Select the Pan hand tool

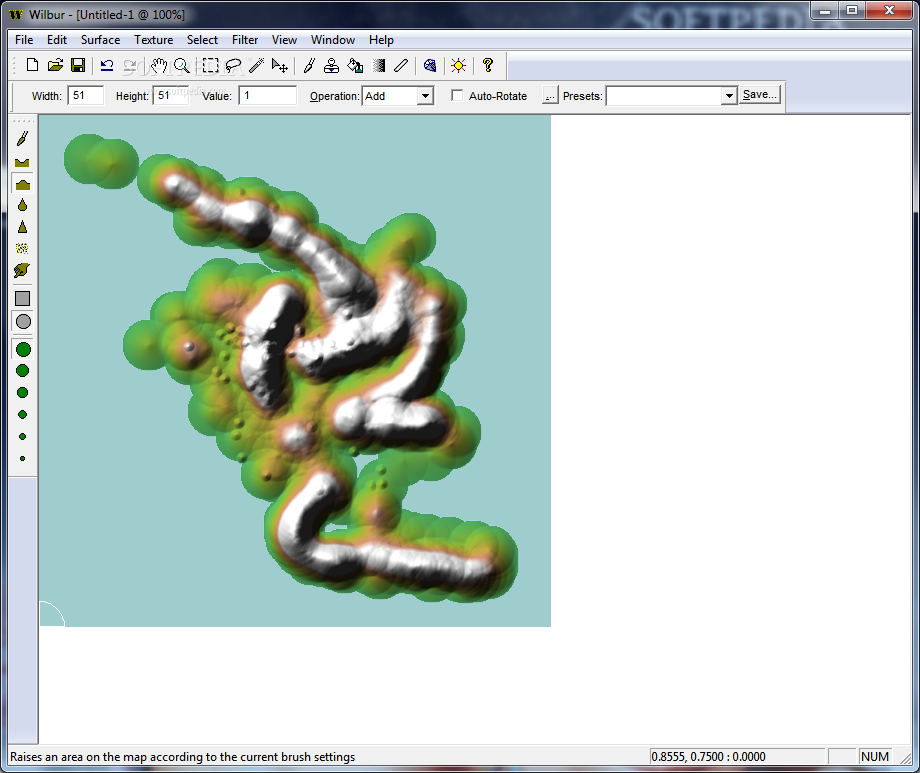pyautogui.click(x=159, y=65)
